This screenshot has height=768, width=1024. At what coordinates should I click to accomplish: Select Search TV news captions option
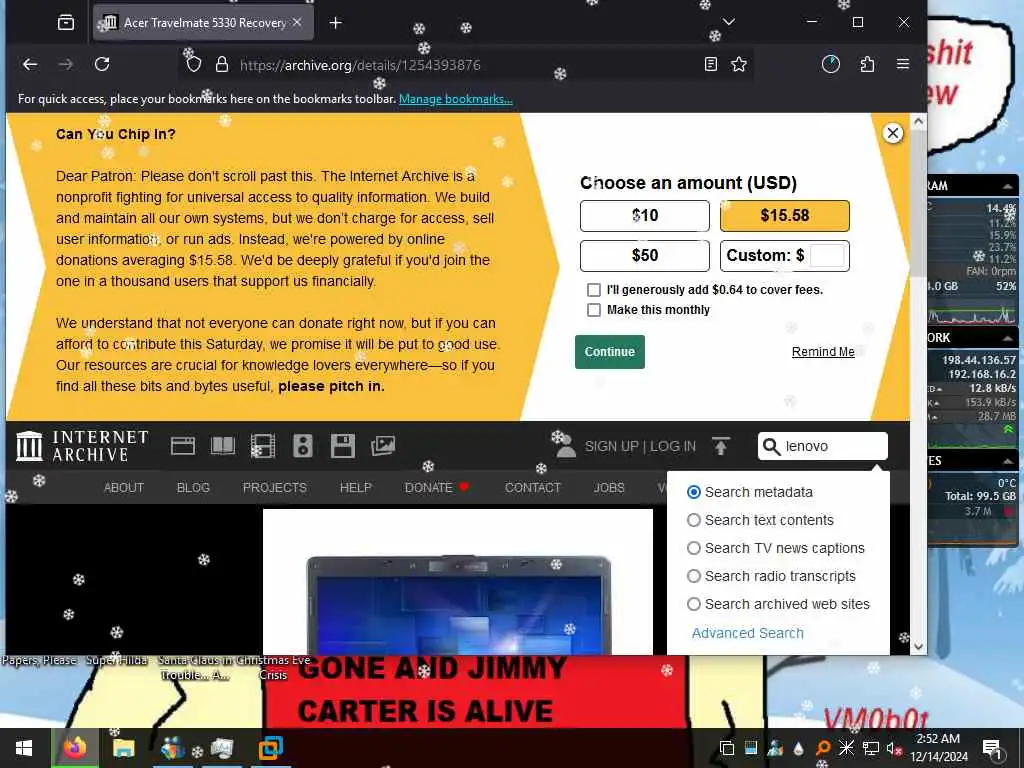click(694, 548)
